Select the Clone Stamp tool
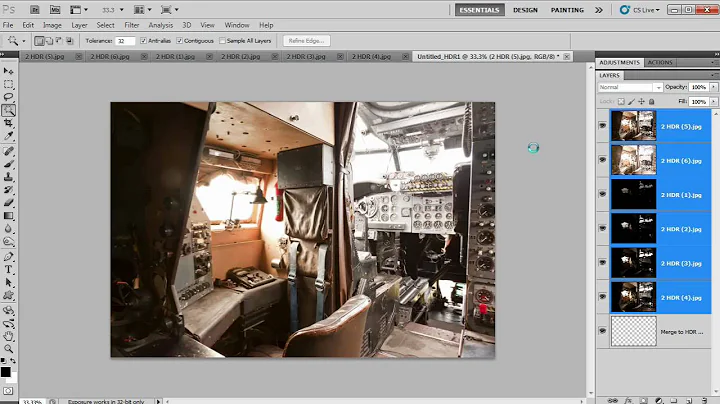This screenshot has height=404, width=720. pyautogui.click(x=8, y=177)
